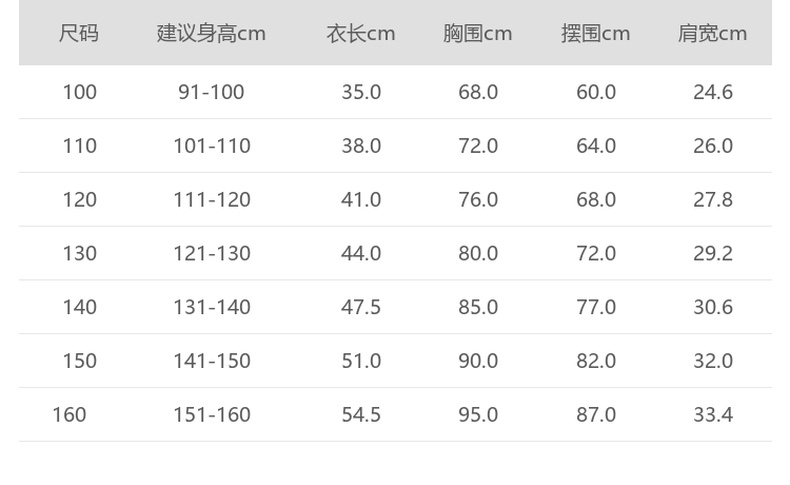Select the size 120 row label
Viewport: 790px width, 485px height.
[x=80, y=200]
